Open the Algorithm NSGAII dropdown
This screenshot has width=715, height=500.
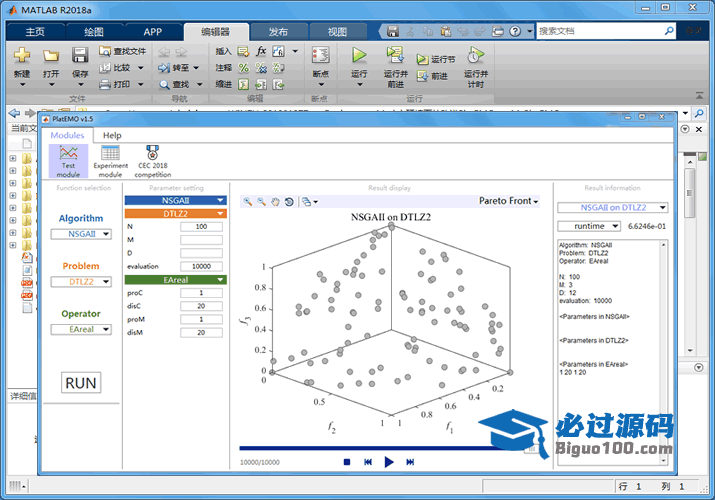tap(81, 234)
